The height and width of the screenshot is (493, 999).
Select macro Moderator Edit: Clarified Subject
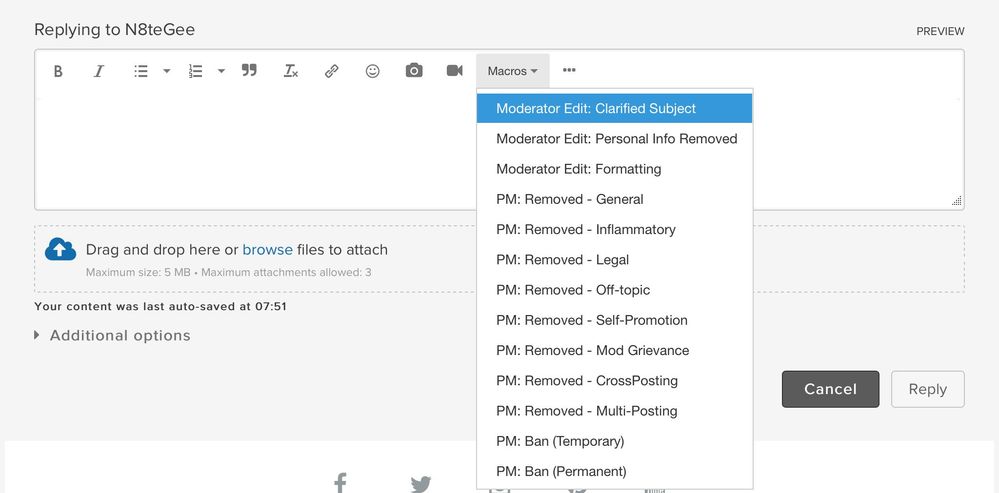[x=615, y=108]
